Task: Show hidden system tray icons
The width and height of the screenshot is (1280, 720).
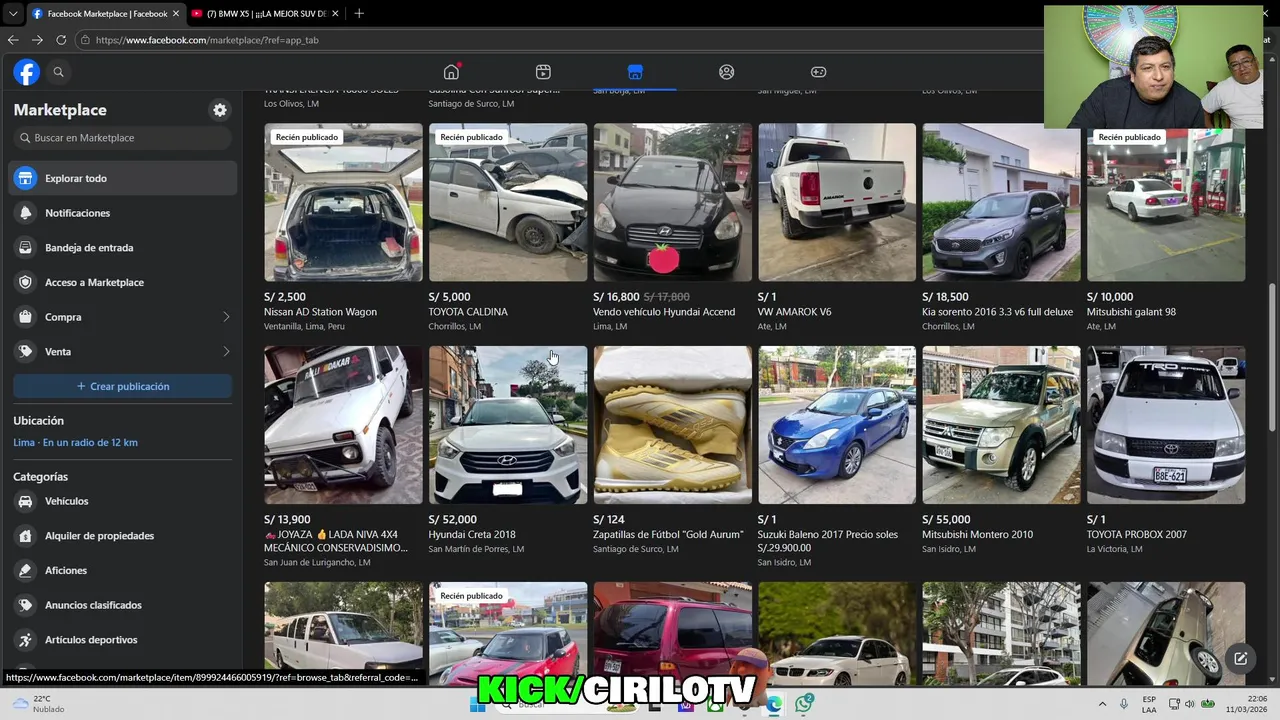Action: tap(1102, 704)
